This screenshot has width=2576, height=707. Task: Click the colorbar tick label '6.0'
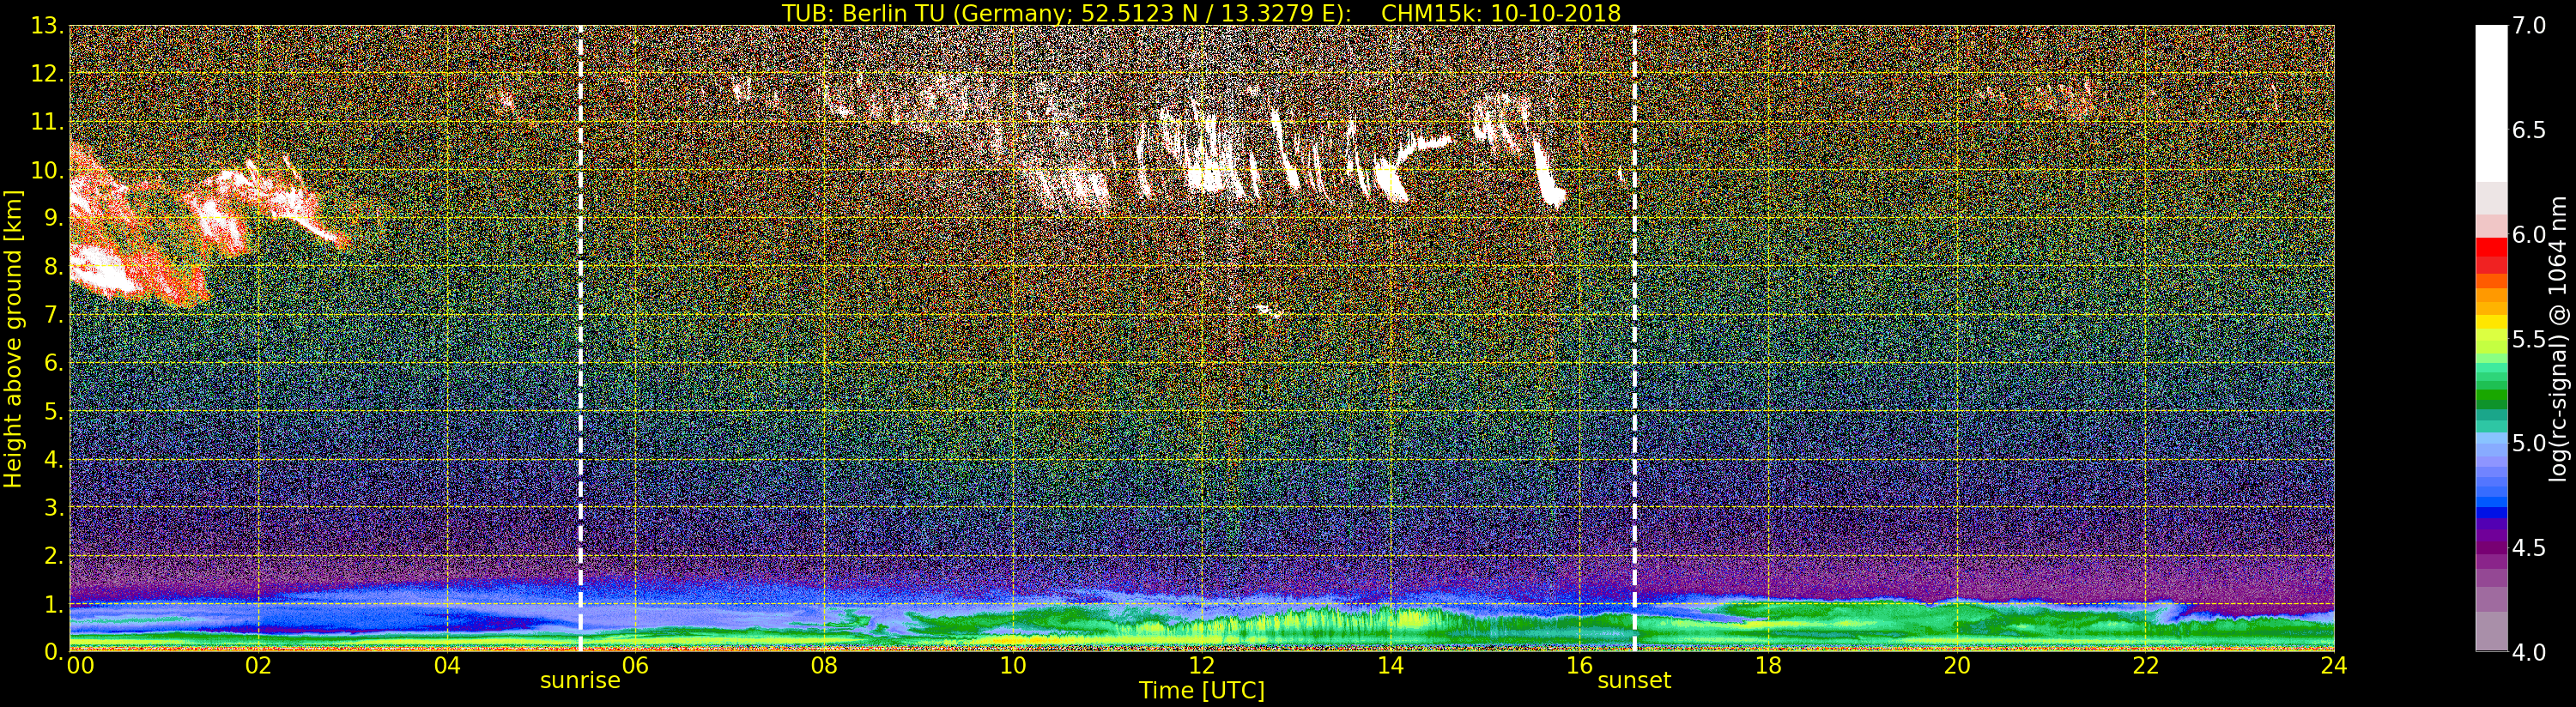point(2529,235)
